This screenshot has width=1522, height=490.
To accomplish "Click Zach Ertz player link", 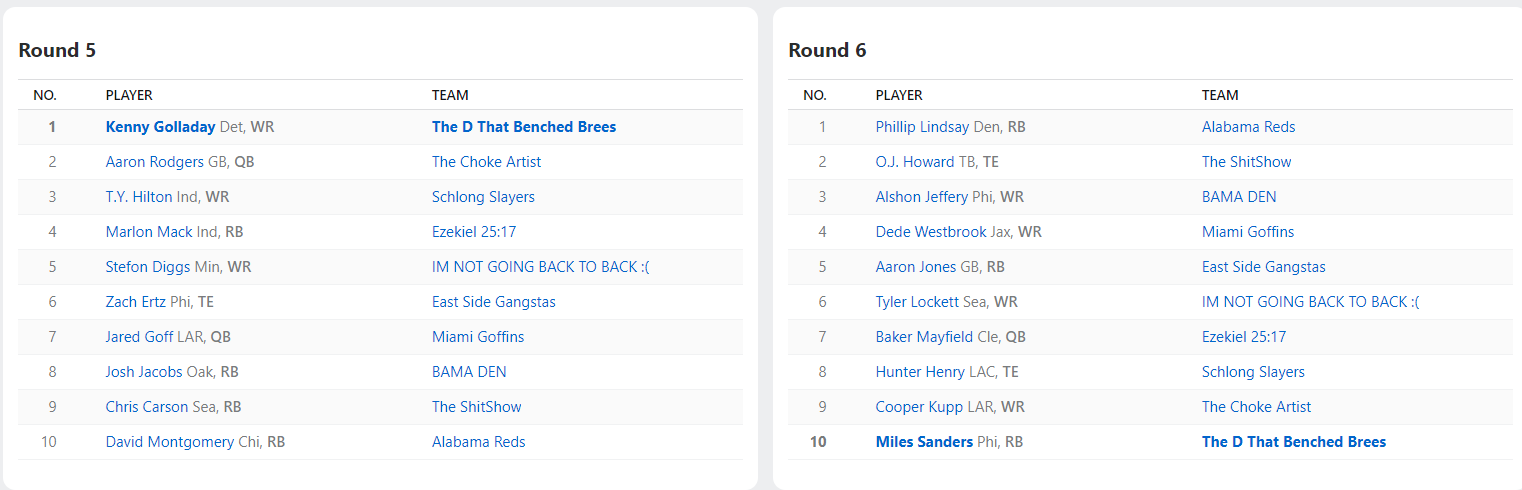I will tap(135, 302).
